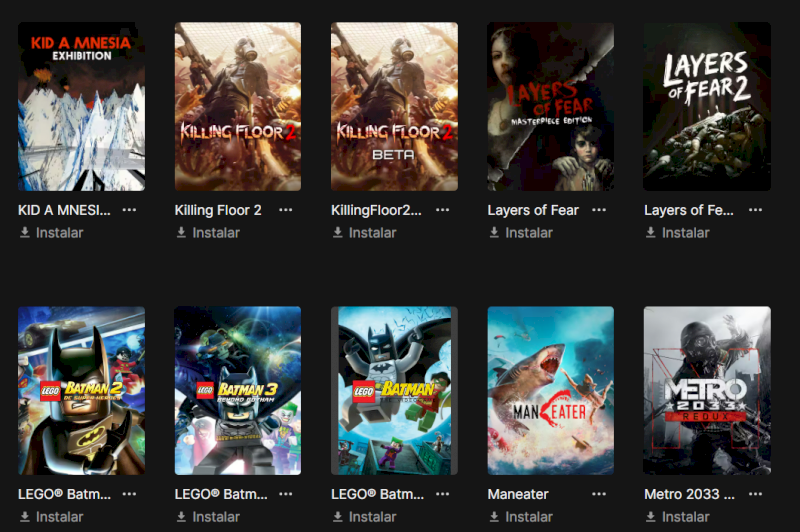Click Instalar under the Maneater title
The height and width of the screenshot is (532, 800).
point(521,517)
